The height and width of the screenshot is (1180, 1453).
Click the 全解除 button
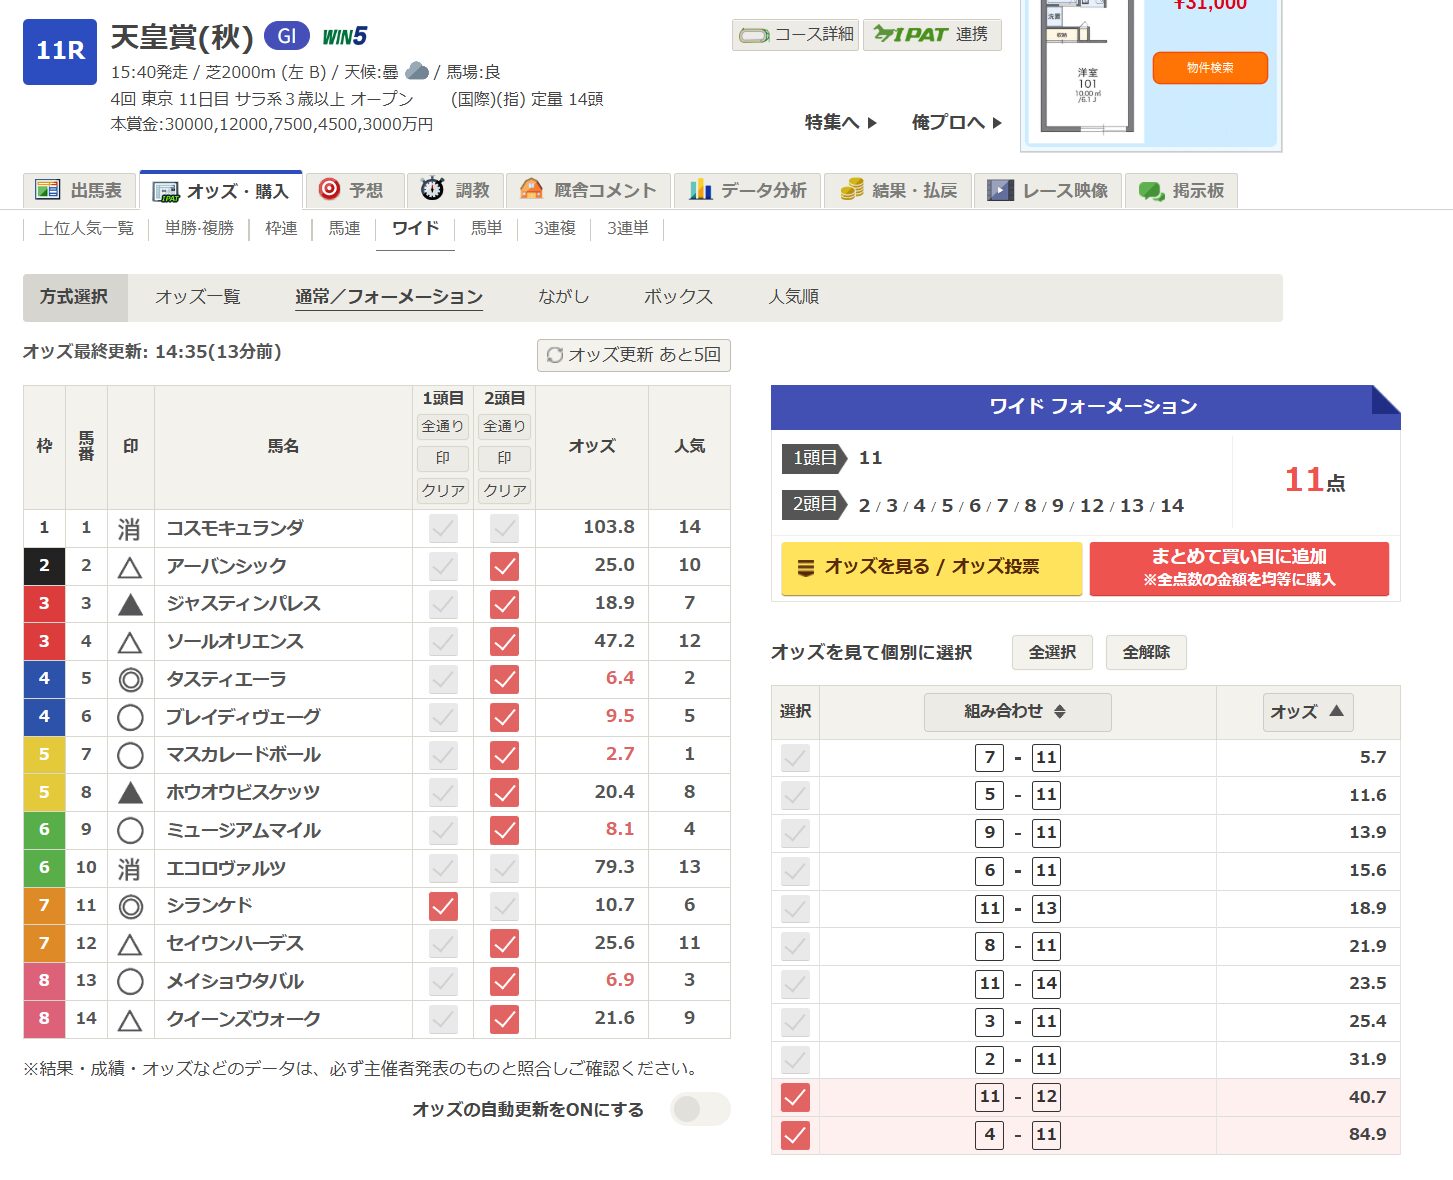tap(1145, 652)
